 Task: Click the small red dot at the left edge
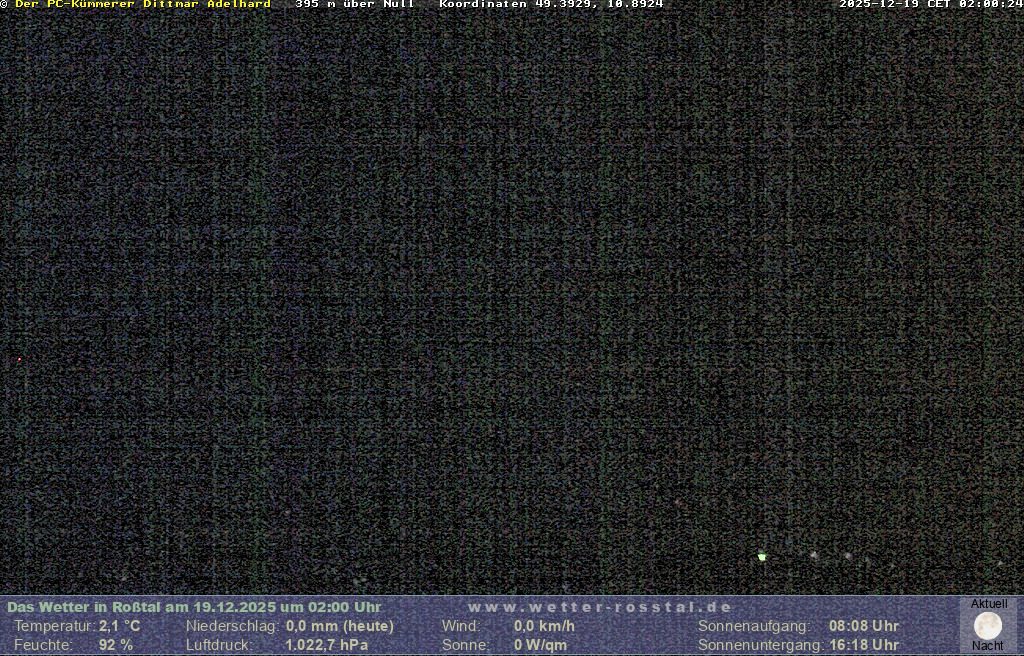pos(19,359)
